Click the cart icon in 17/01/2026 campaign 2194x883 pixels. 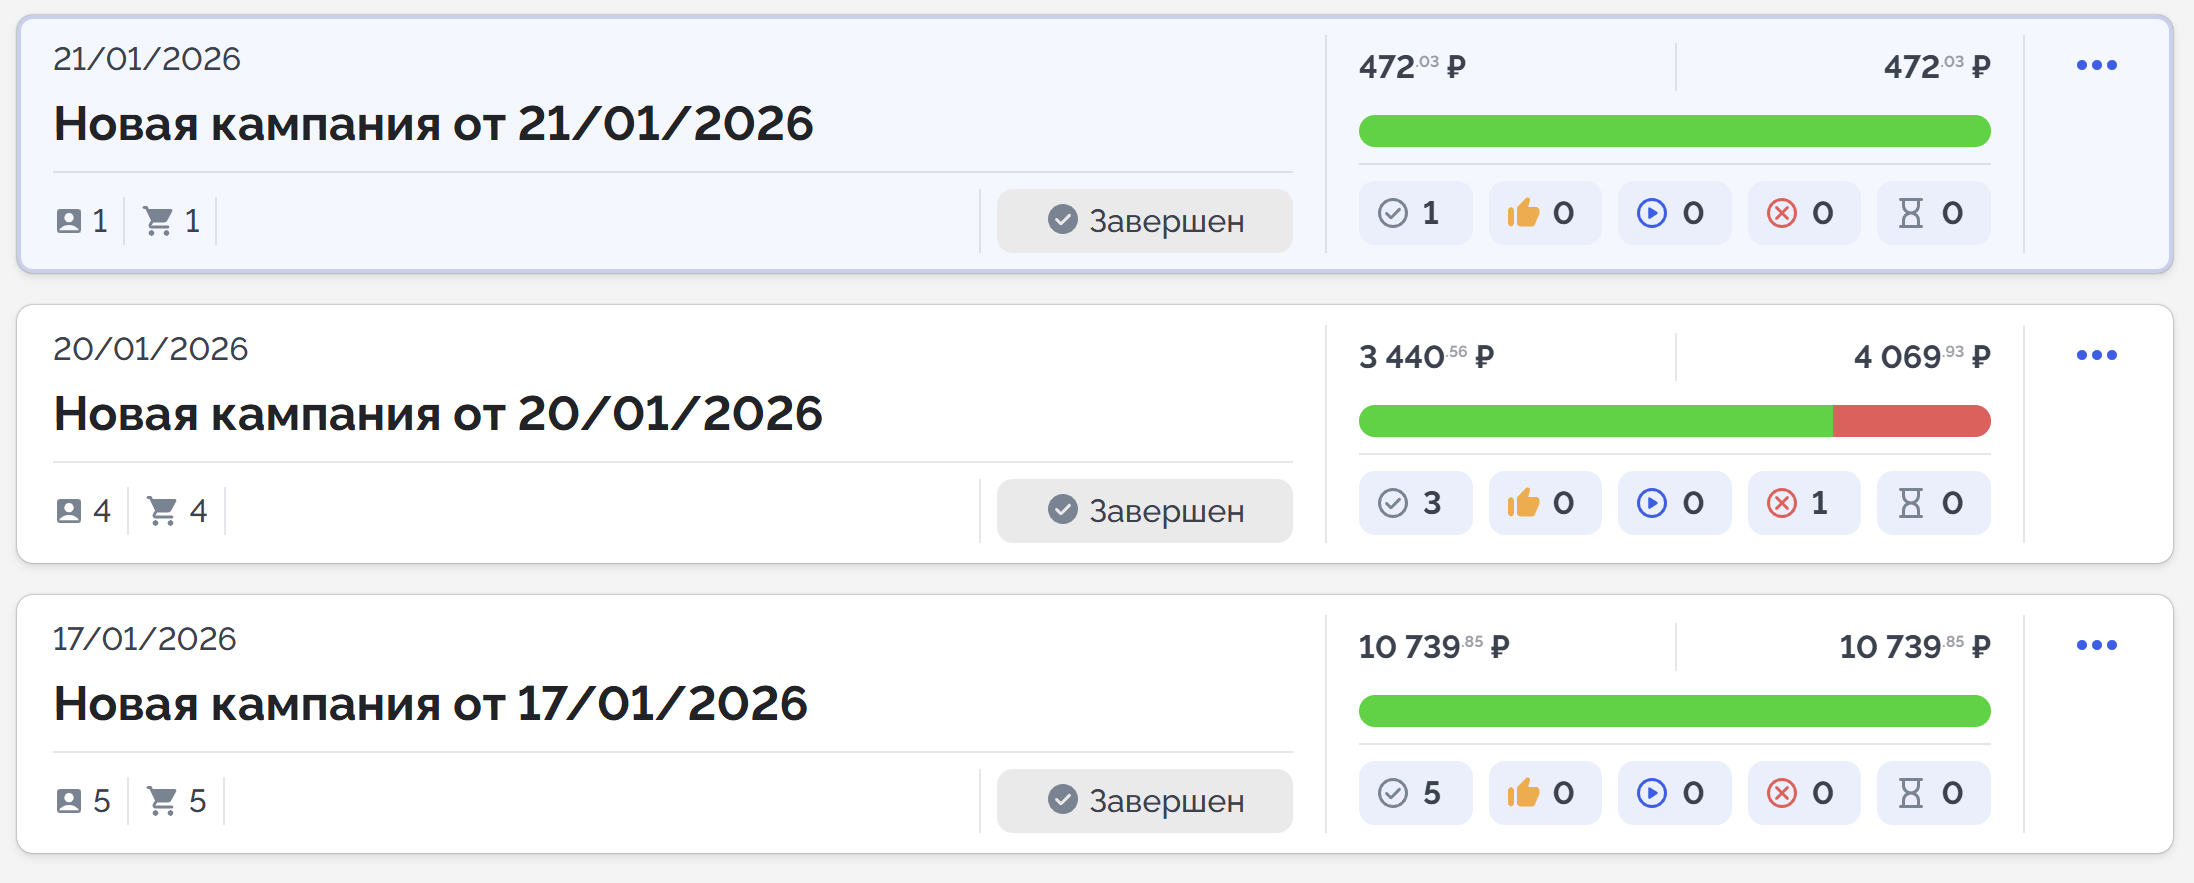(162, 801)
